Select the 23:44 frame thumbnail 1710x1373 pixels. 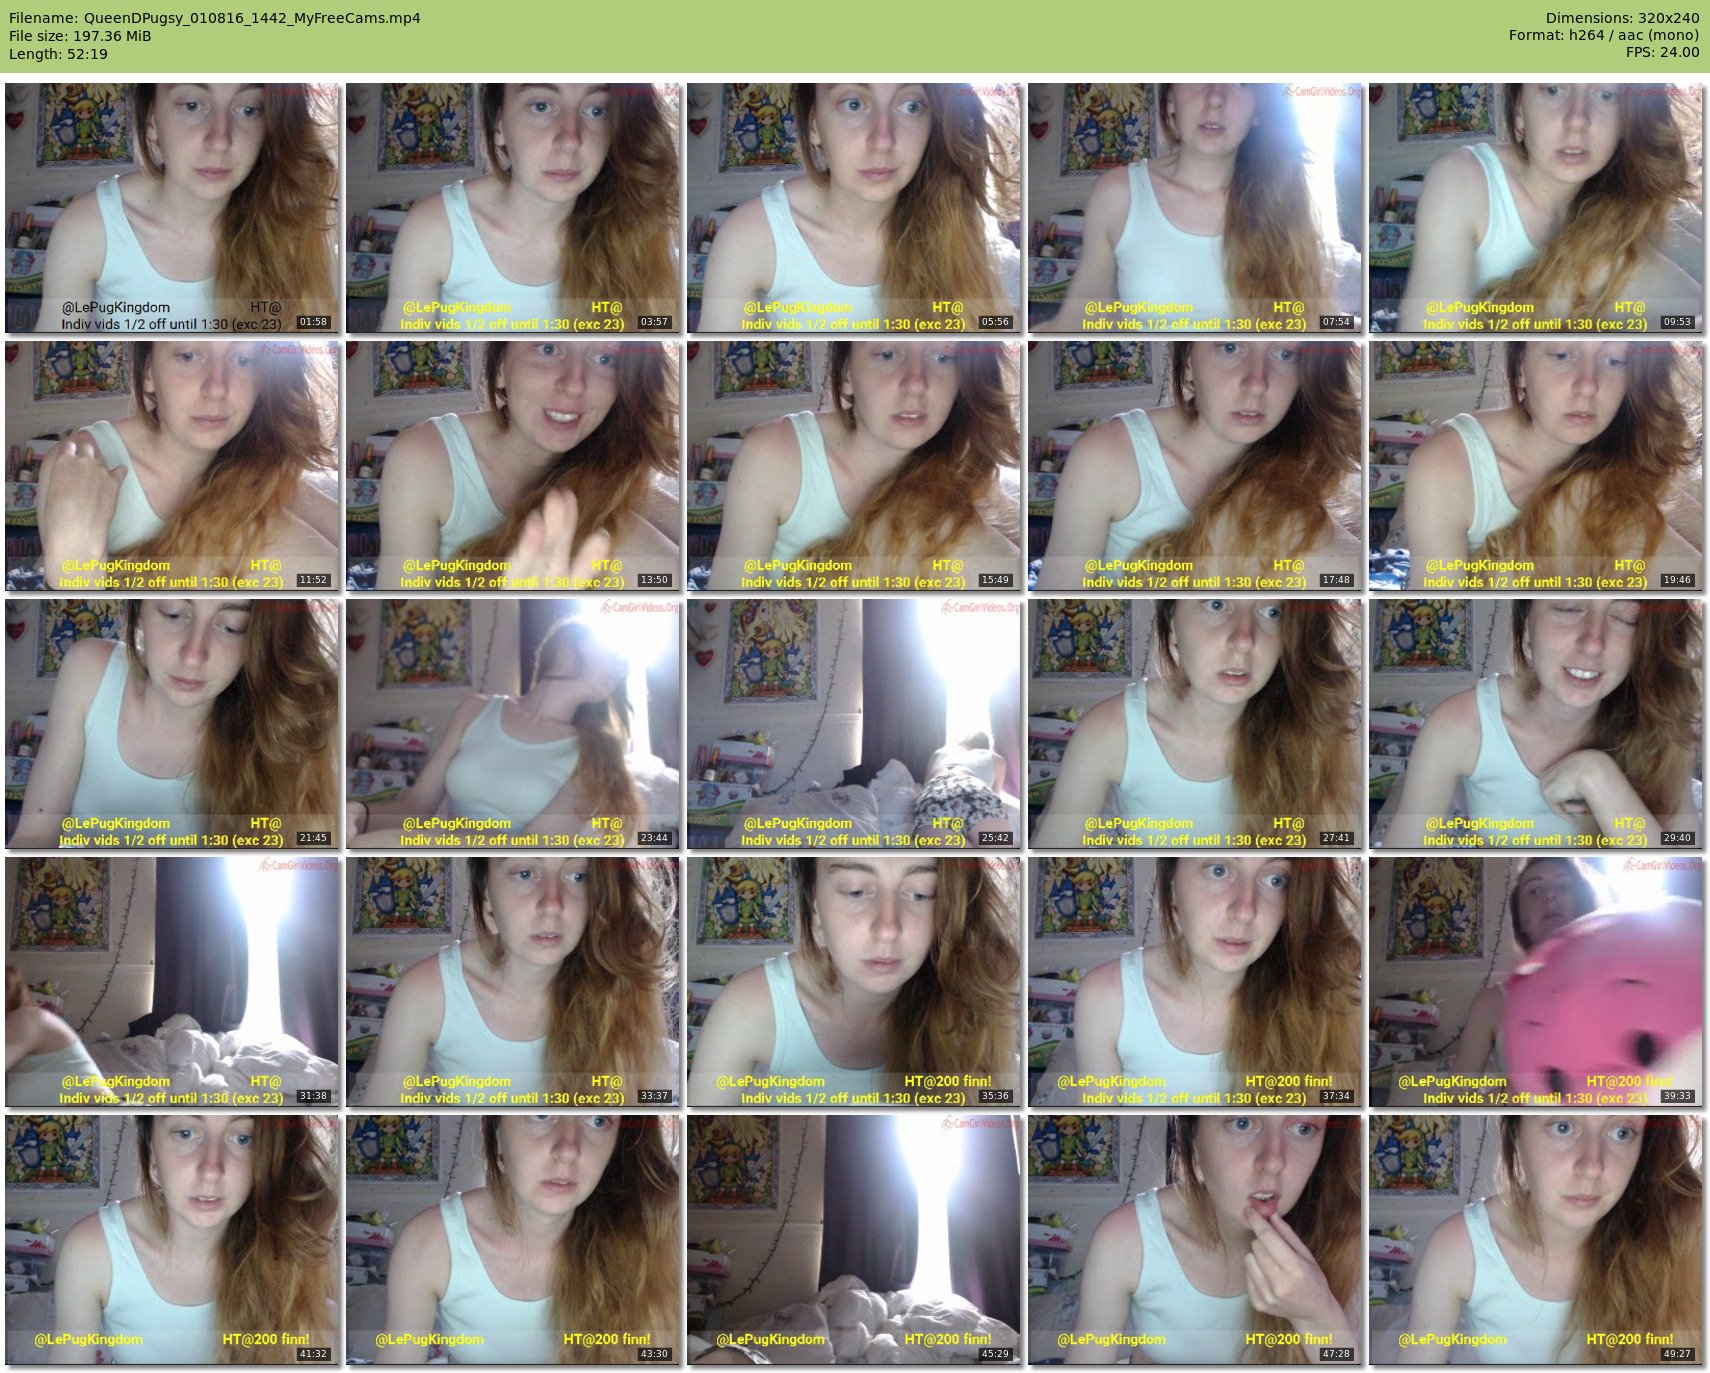coord(513,724)
